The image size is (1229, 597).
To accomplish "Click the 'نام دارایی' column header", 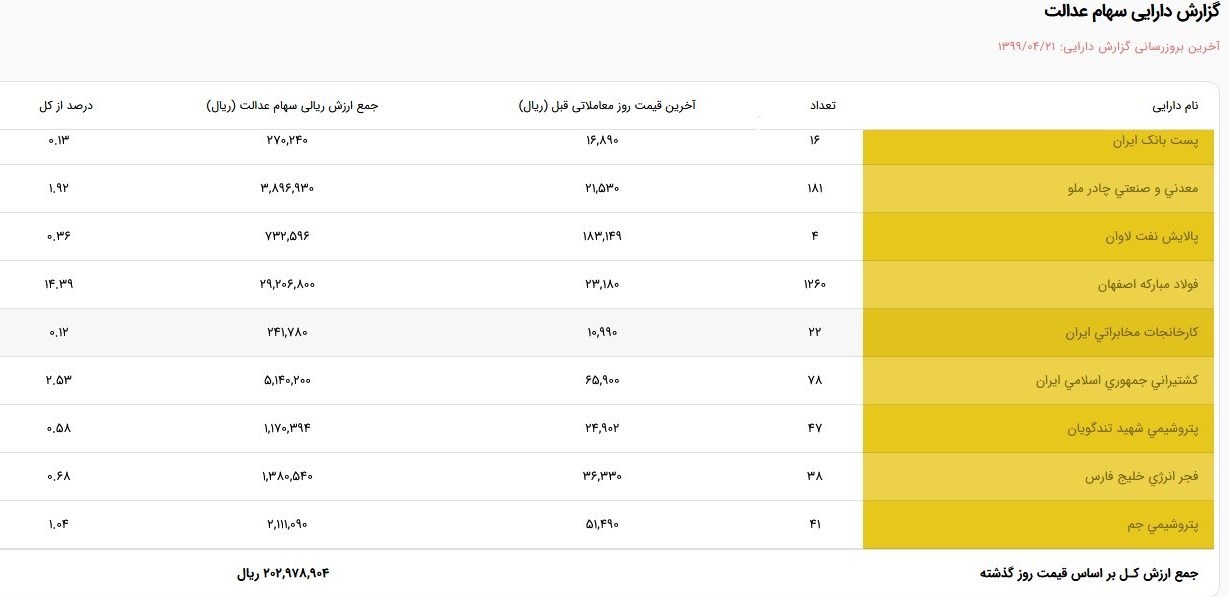I will pos(1175,106).
